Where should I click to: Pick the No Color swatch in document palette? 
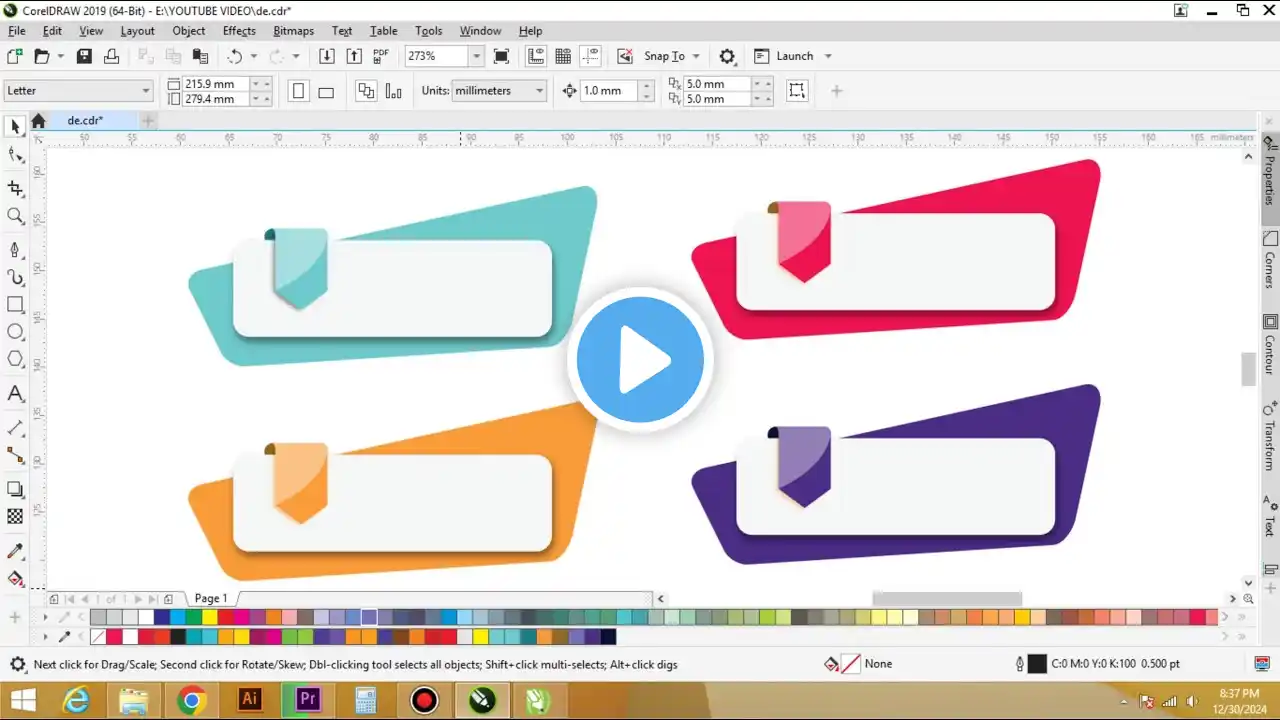click(x=98, y=637)
